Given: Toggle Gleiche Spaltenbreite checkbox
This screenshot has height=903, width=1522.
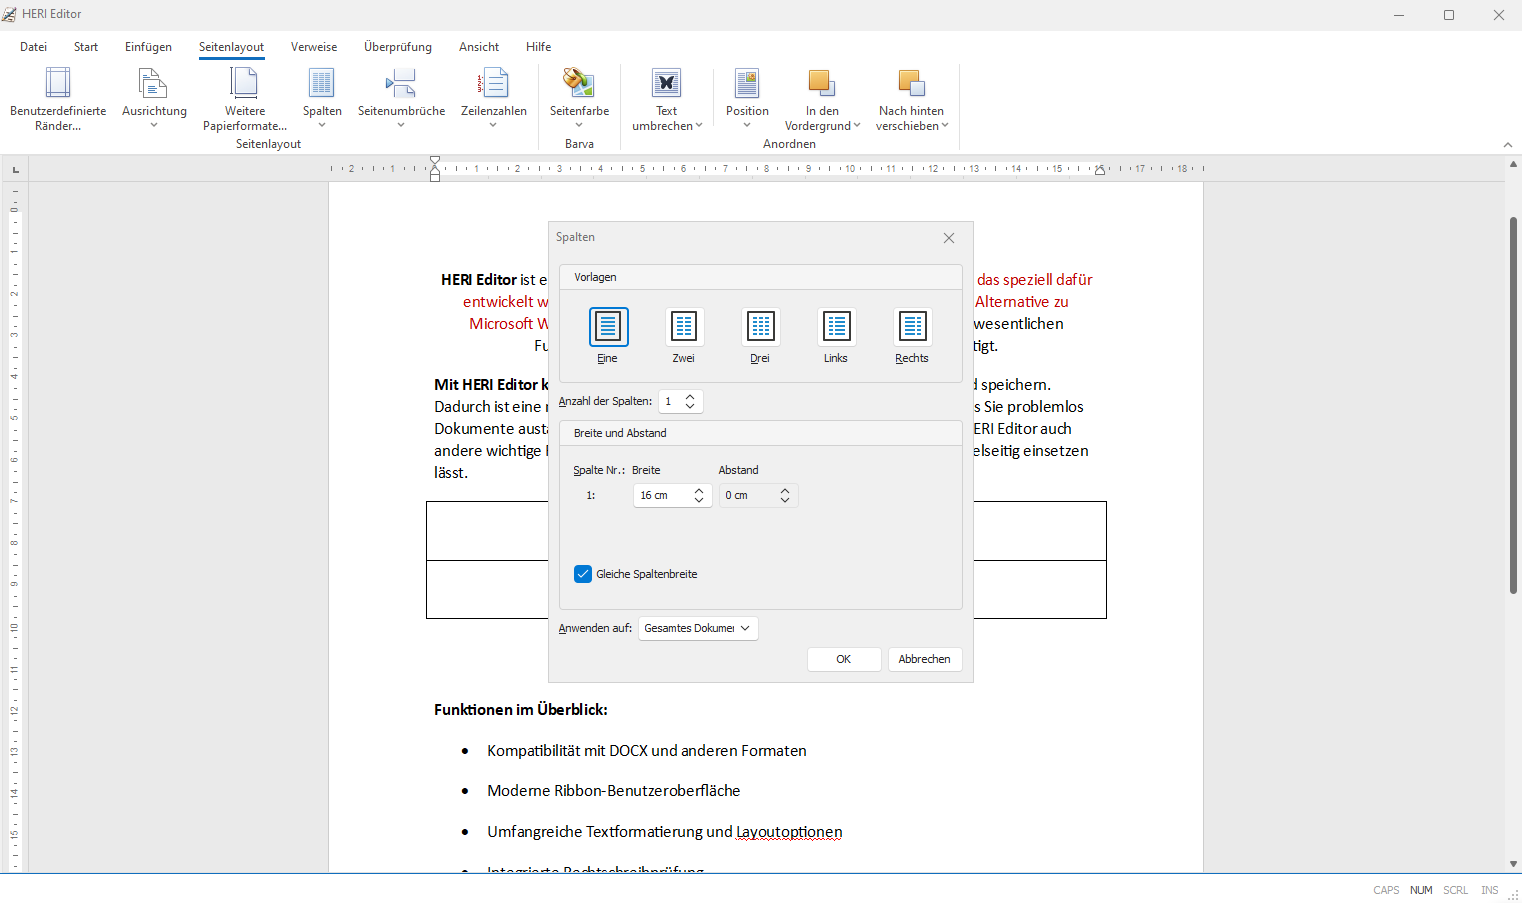Looking at the screenshot, I should click(583, 574).
